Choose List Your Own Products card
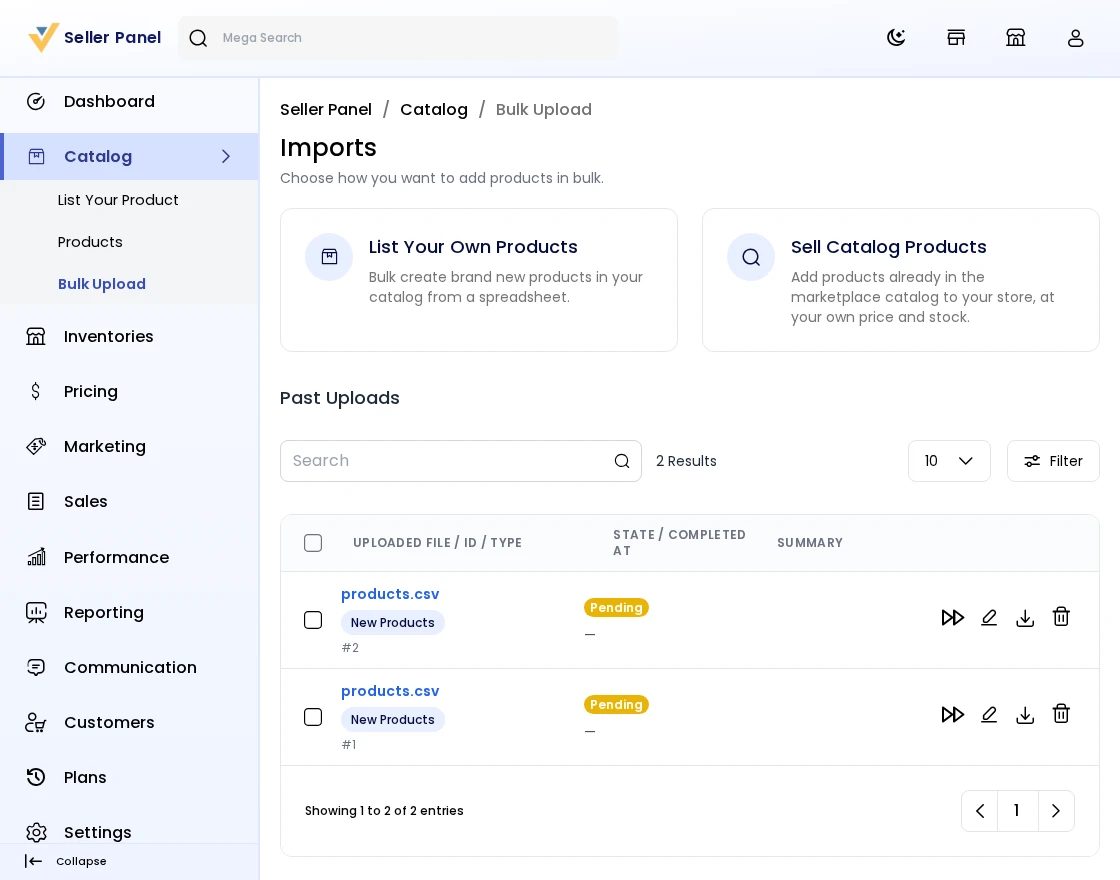The height and width of the screenshot is (880, 1120). [479, 280]
